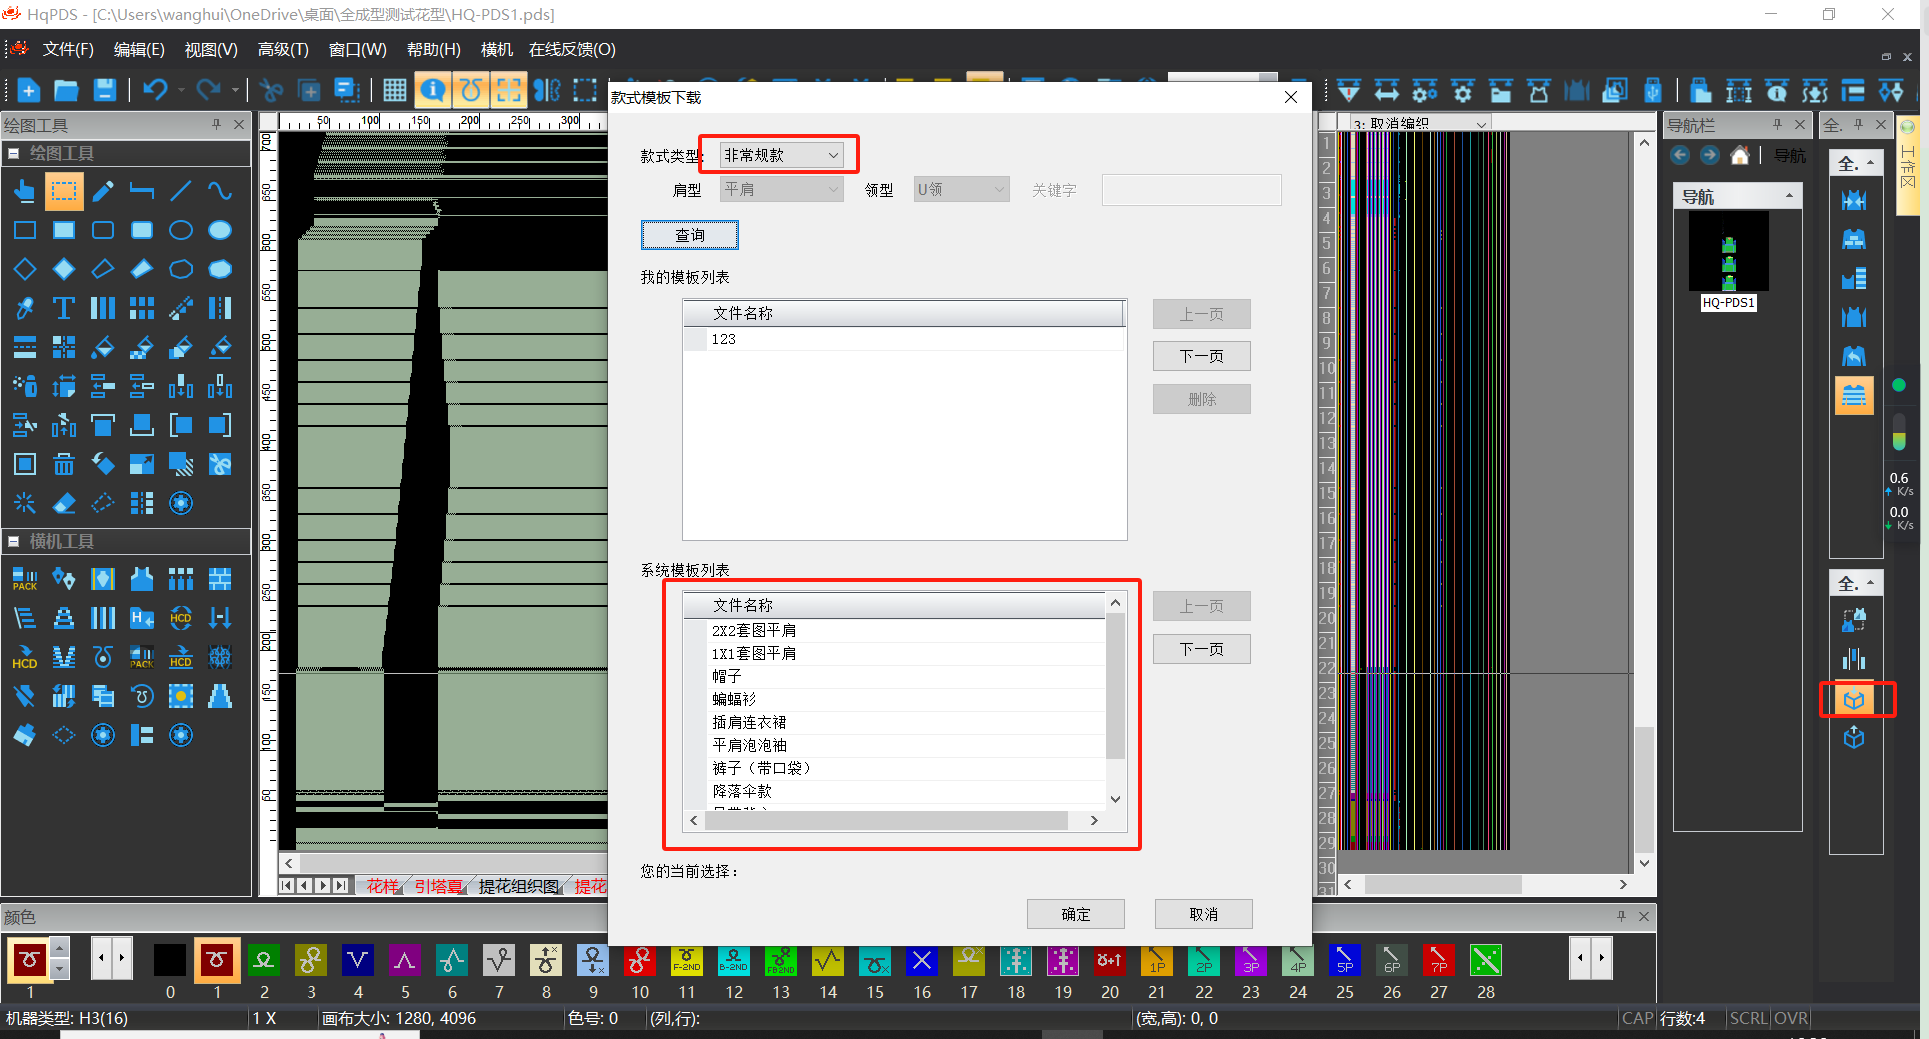
Task: Select the filled diamond shape tool
Action: (x=64, y=269)
